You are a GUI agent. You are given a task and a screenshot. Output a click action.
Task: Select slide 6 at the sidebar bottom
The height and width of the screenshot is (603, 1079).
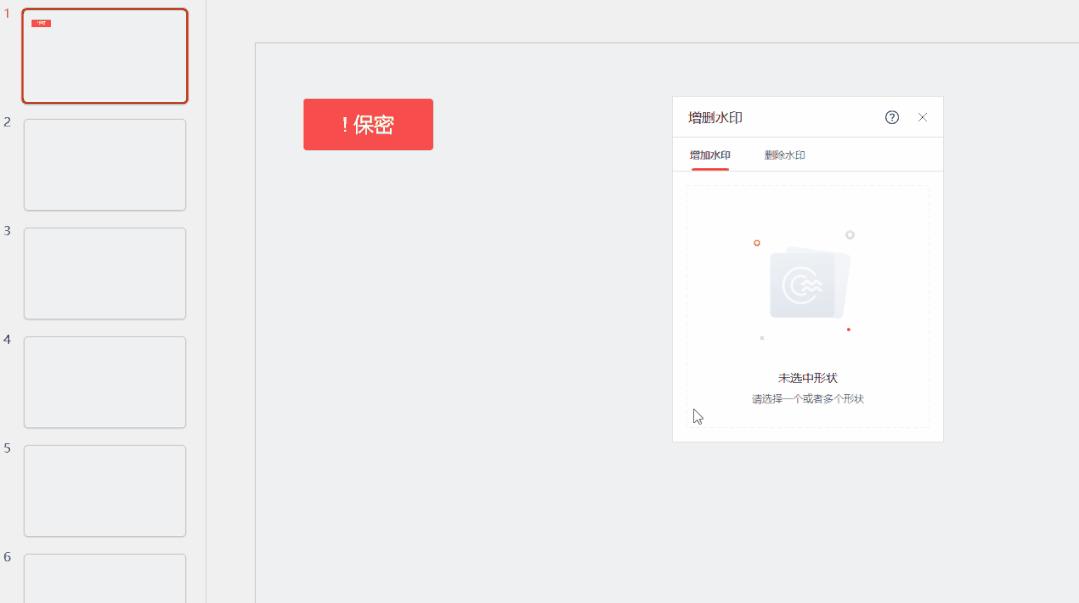(x=105, y=578)
